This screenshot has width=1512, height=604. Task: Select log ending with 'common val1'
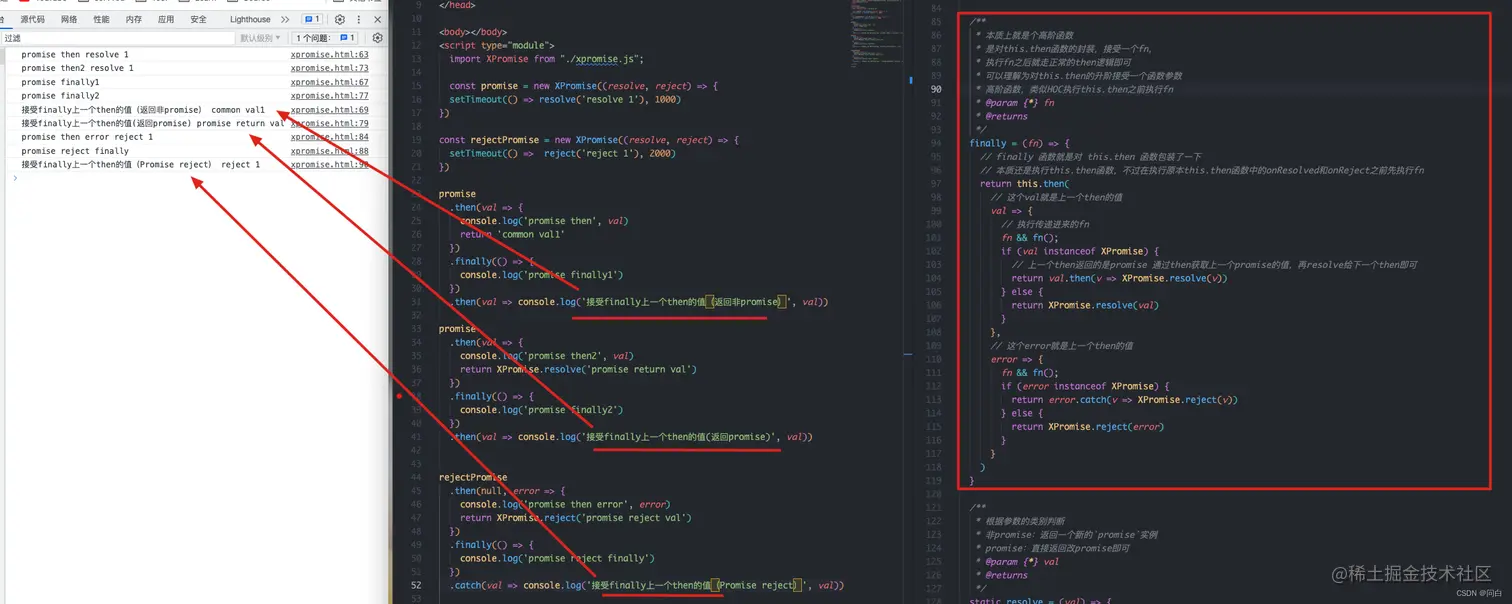pos(143,110)
